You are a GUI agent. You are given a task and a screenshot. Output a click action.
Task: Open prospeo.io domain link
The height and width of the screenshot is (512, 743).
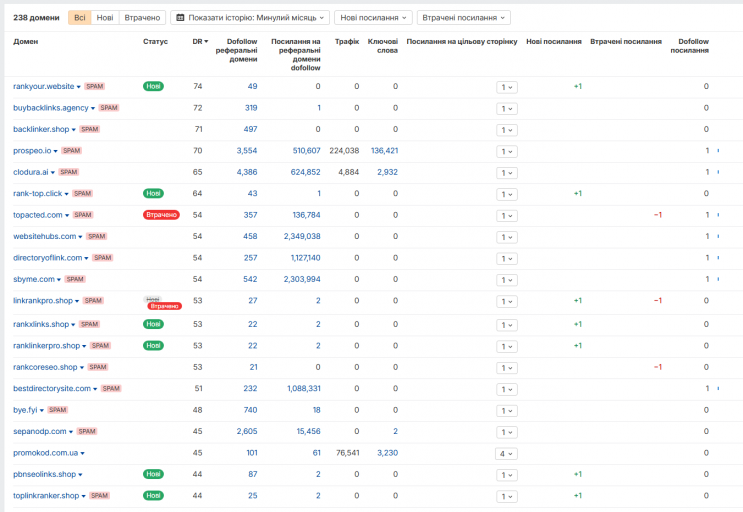(x=32, y=151)
